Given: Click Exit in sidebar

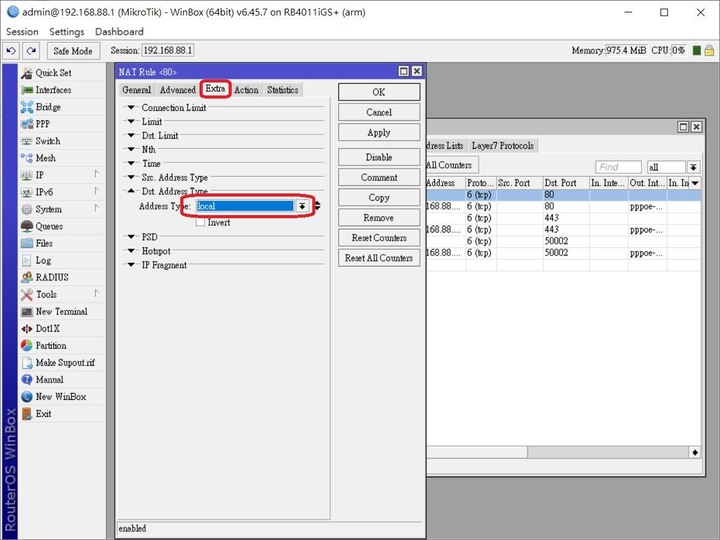Looking at the screenshot, I should [x=43, y=414].
